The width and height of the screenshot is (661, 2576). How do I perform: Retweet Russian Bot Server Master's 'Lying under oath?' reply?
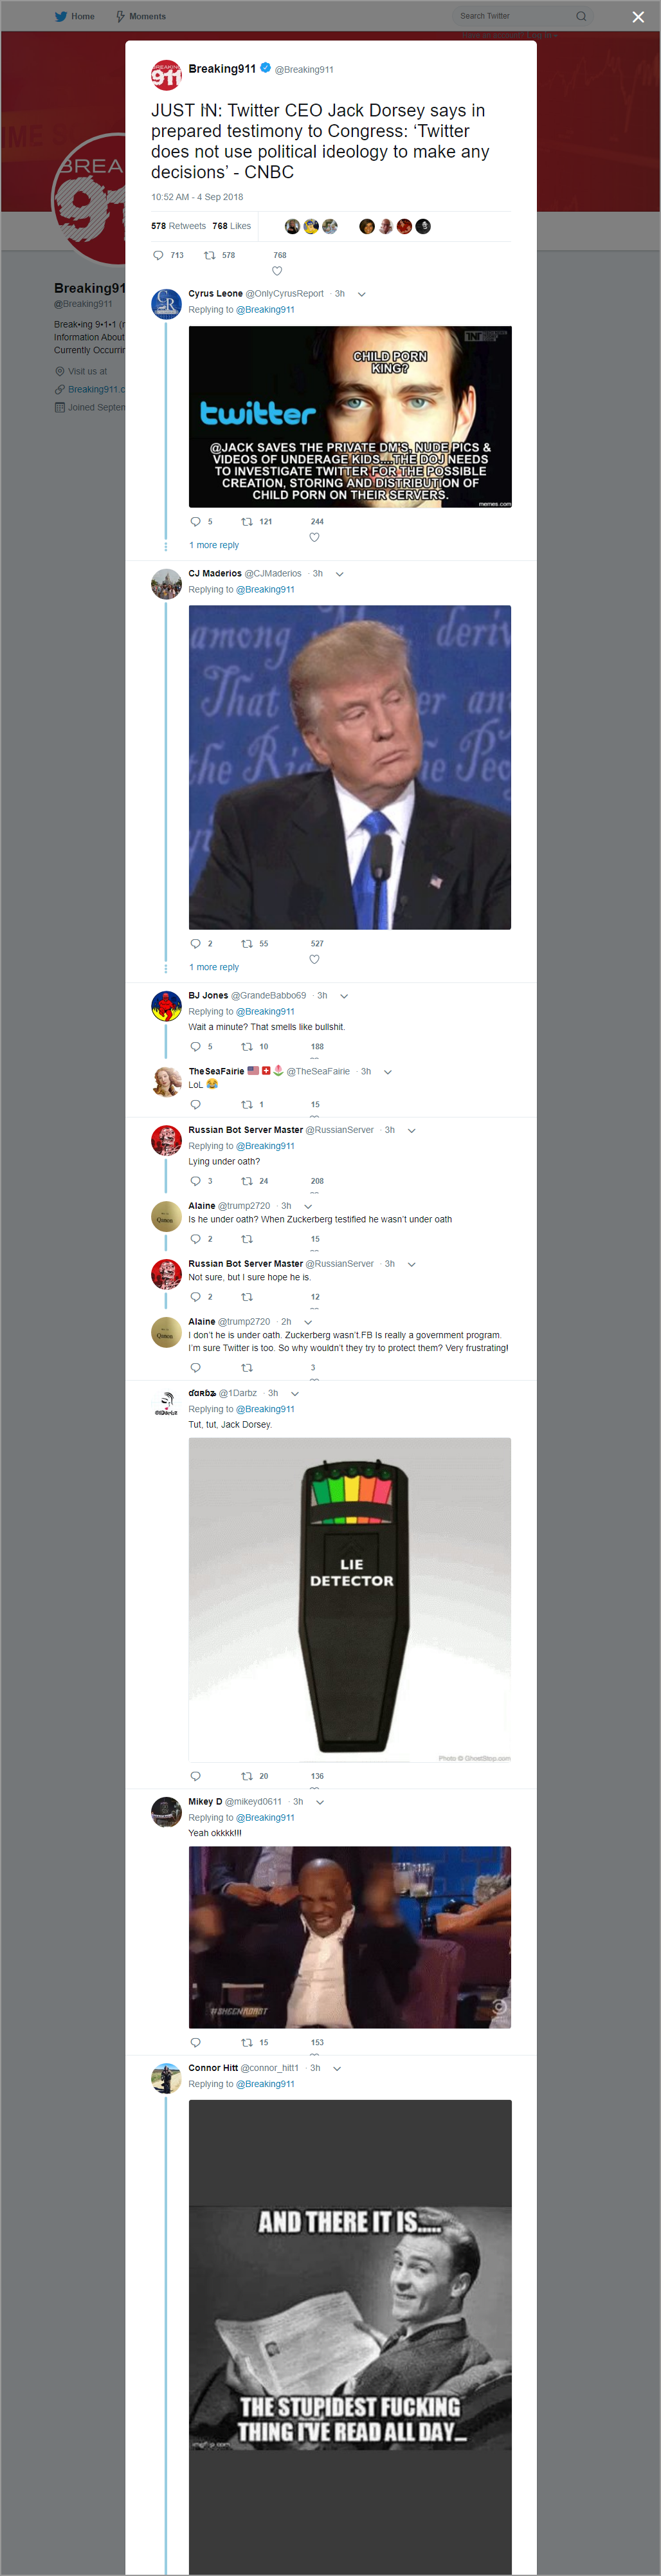pyautogui.click(x=247, y=1180)
